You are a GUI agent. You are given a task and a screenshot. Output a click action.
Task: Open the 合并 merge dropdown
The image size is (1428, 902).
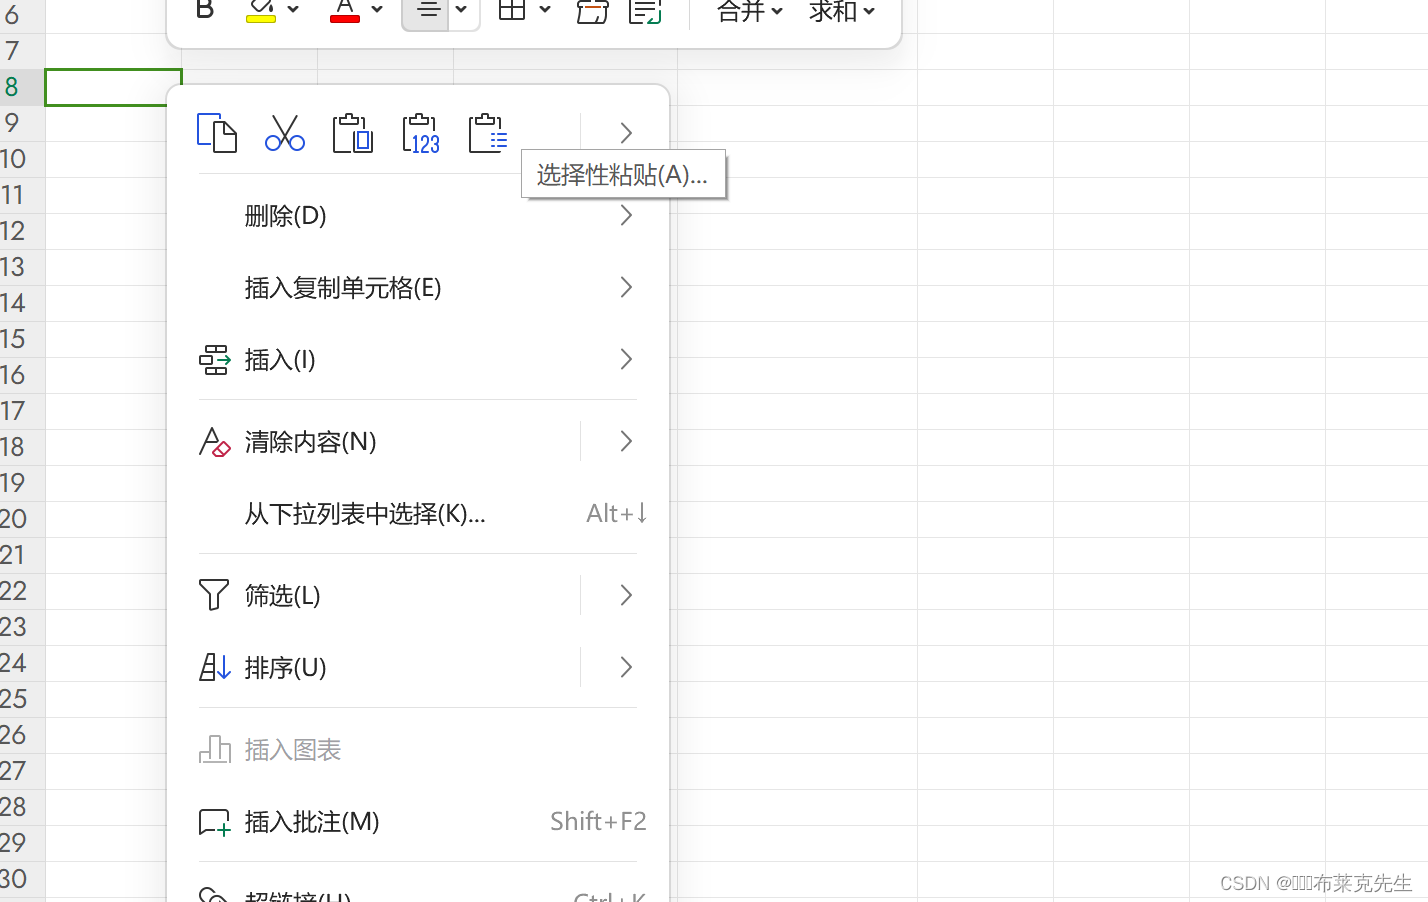pyautogui.click(x=750, y=11)
